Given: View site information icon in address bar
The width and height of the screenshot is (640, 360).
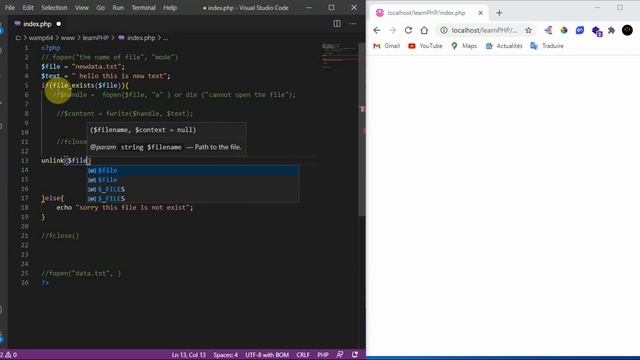Looking at the screenshot, I should click(444, 30).
